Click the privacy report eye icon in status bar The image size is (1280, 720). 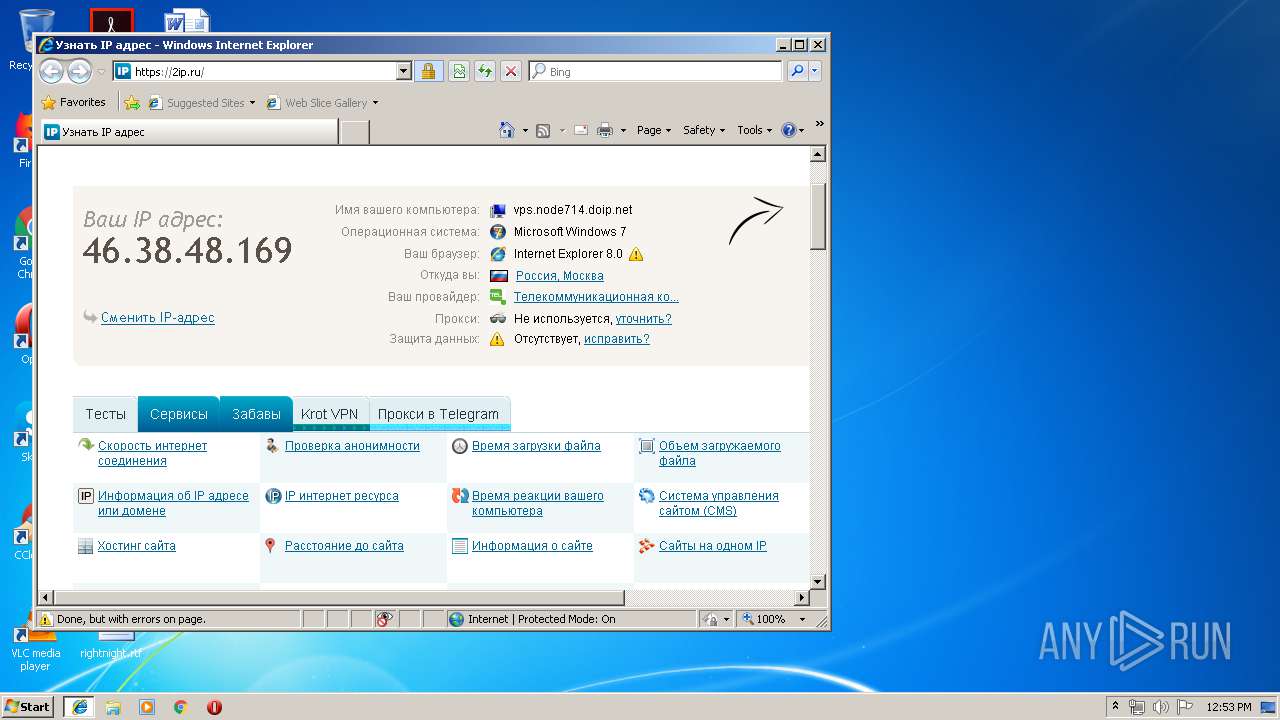click(385, 619)
